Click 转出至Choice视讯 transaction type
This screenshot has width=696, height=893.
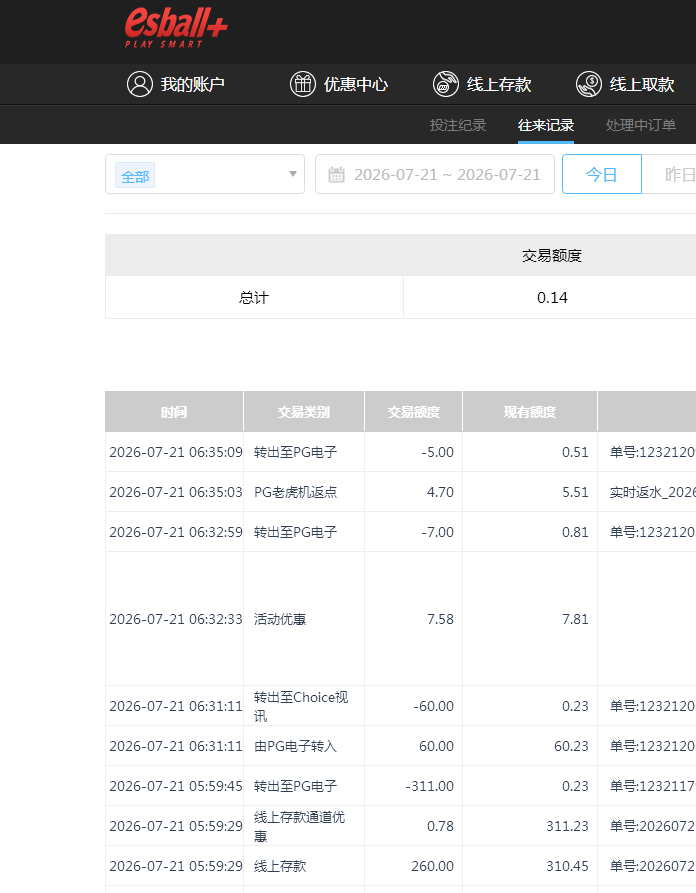pyautogui.click(x=301, y=706)
